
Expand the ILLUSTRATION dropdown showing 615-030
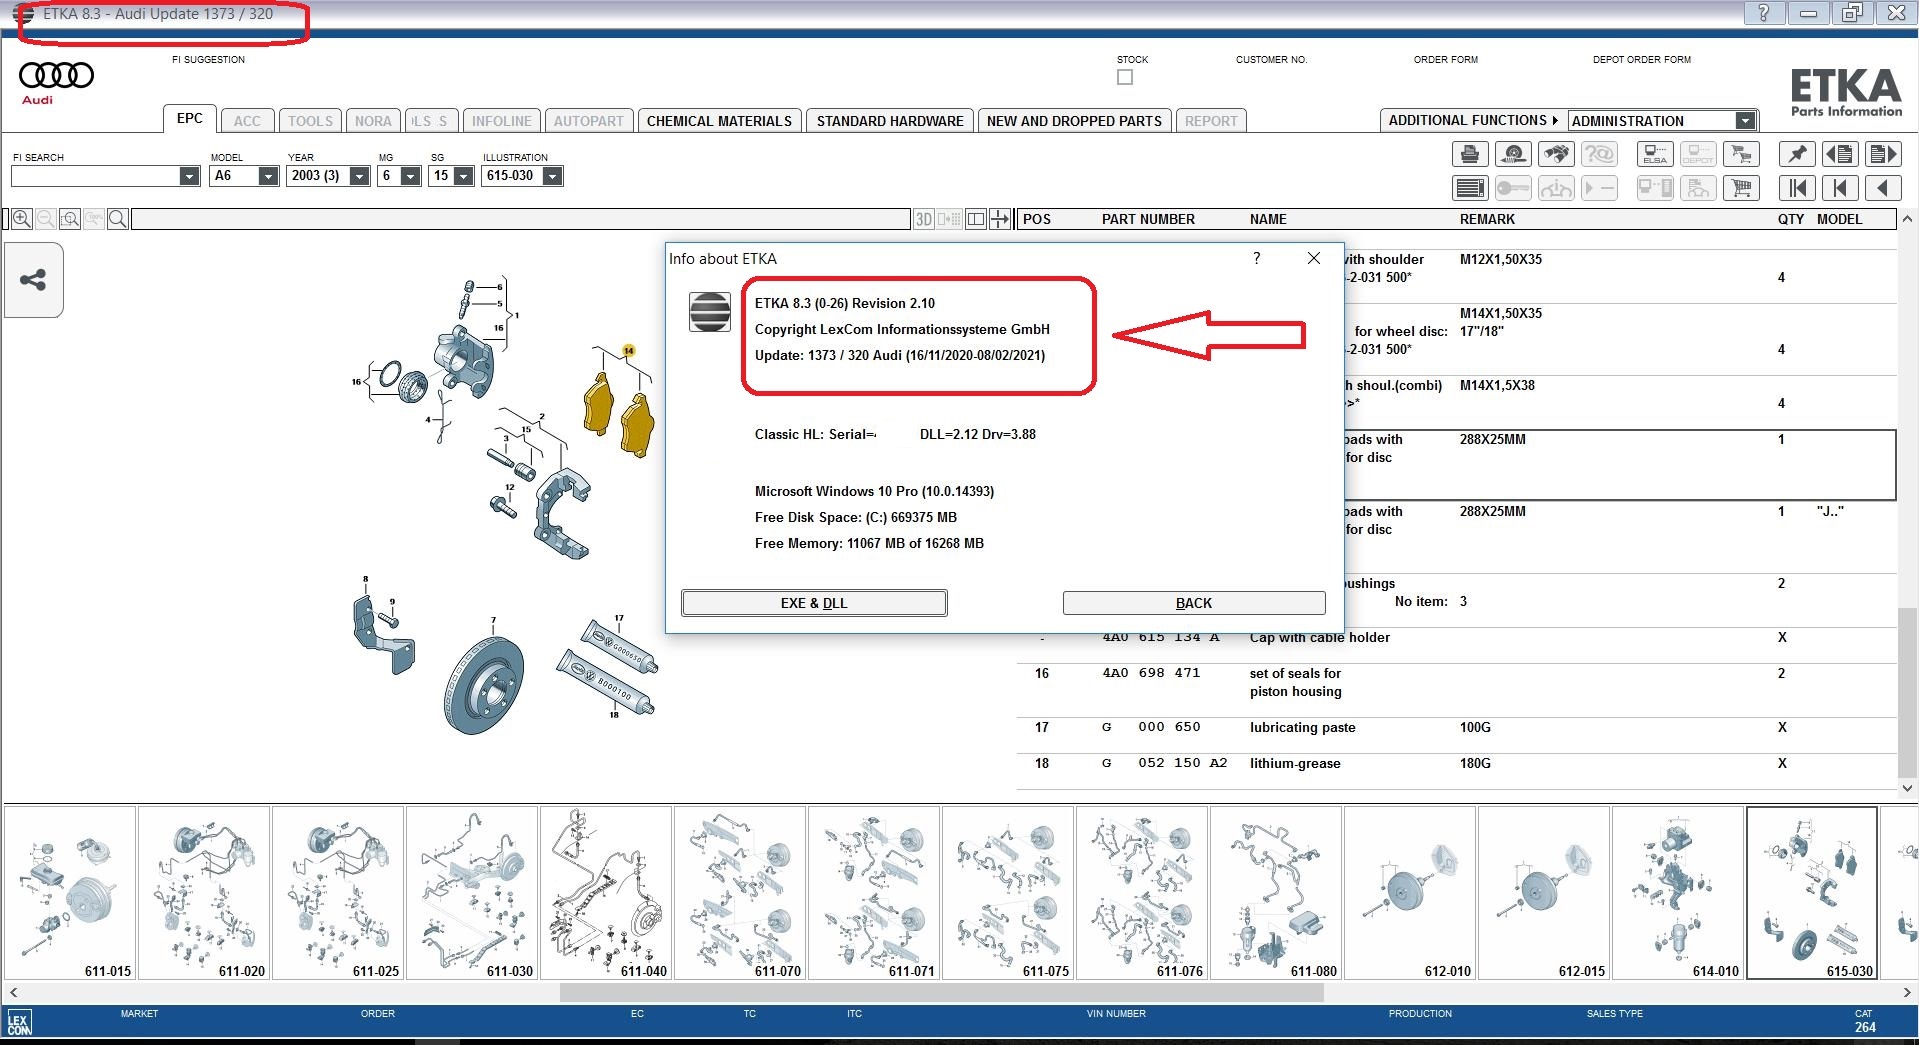coord(552,176)
